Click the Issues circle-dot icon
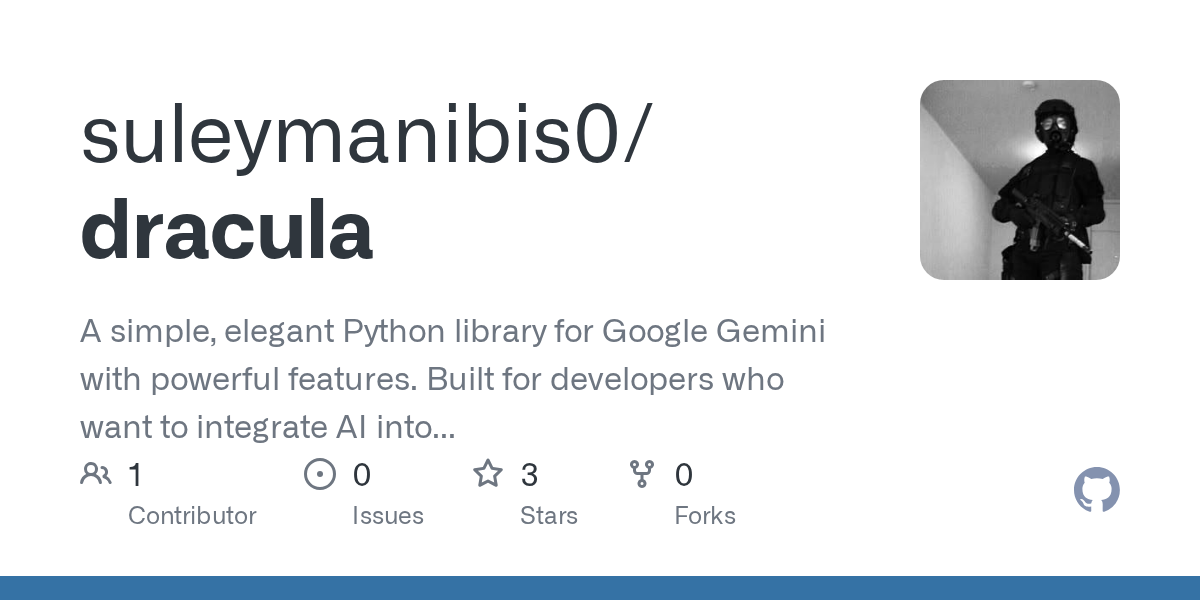Screen dimensions: 1200x600 point(320,474)
